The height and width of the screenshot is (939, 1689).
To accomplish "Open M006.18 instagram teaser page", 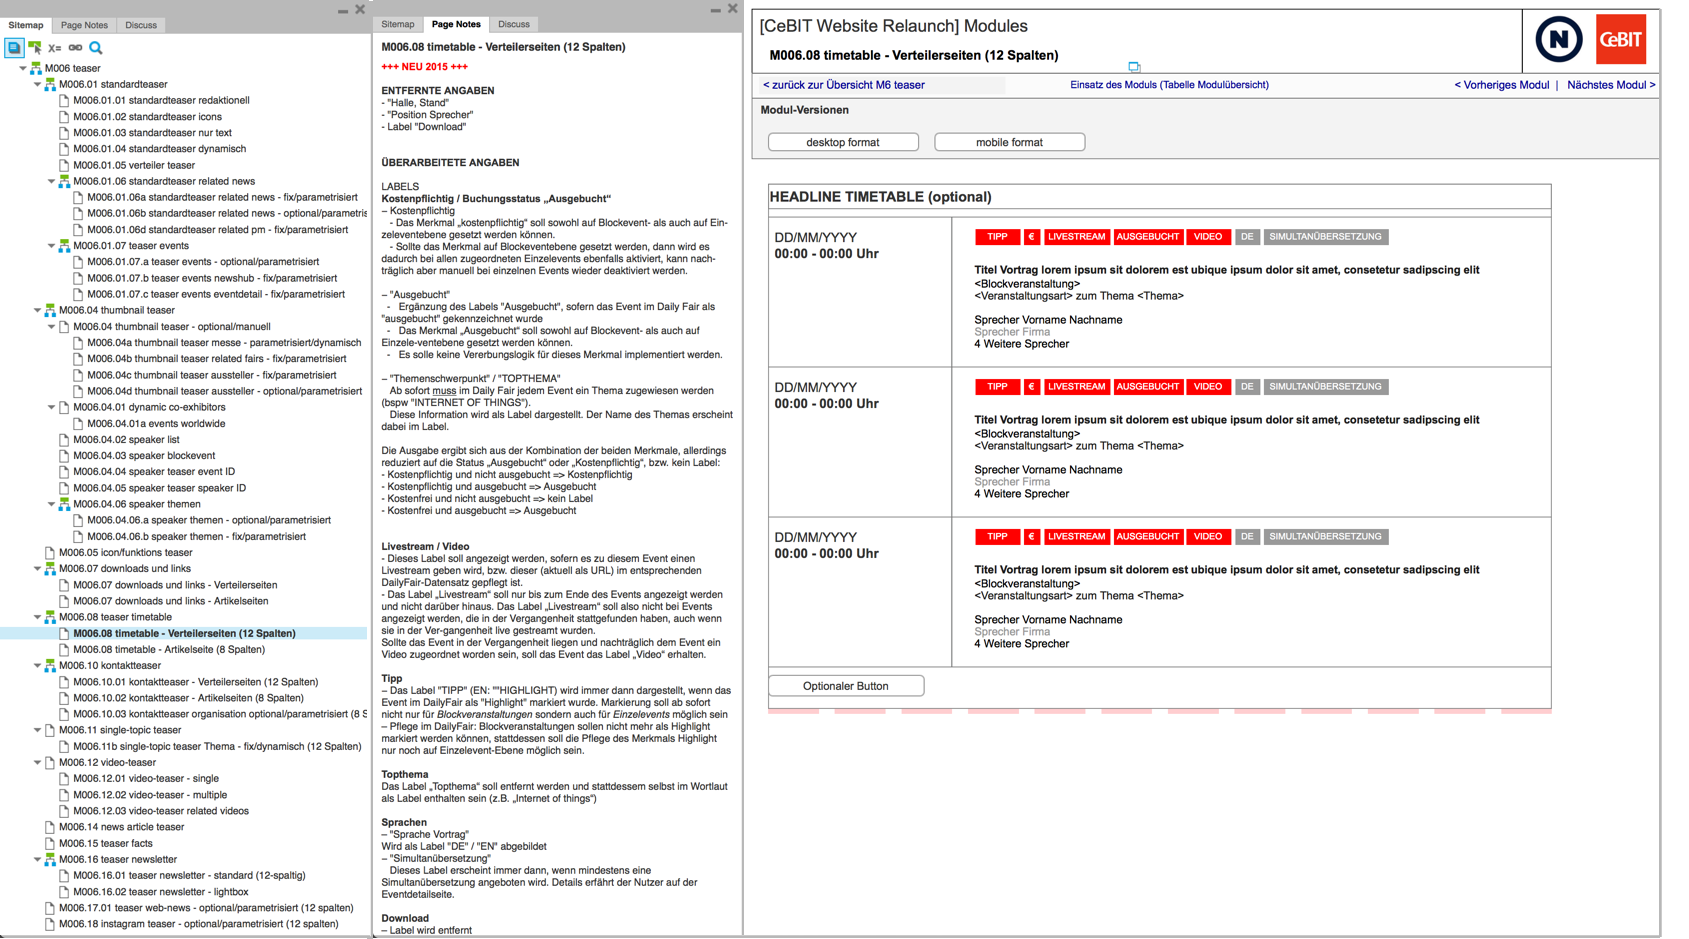I will click(198, 924).
